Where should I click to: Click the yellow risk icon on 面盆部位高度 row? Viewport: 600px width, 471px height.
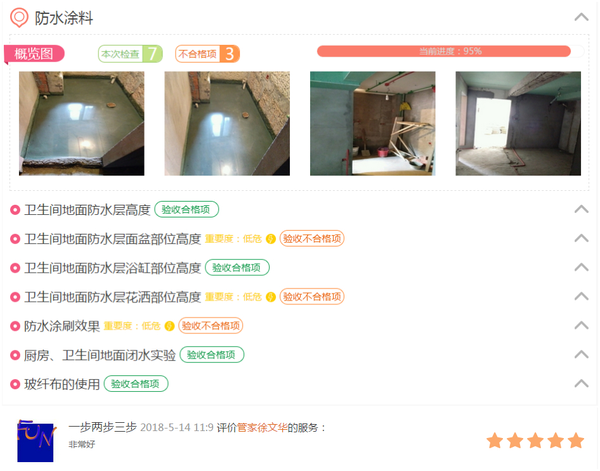(271, 239)
